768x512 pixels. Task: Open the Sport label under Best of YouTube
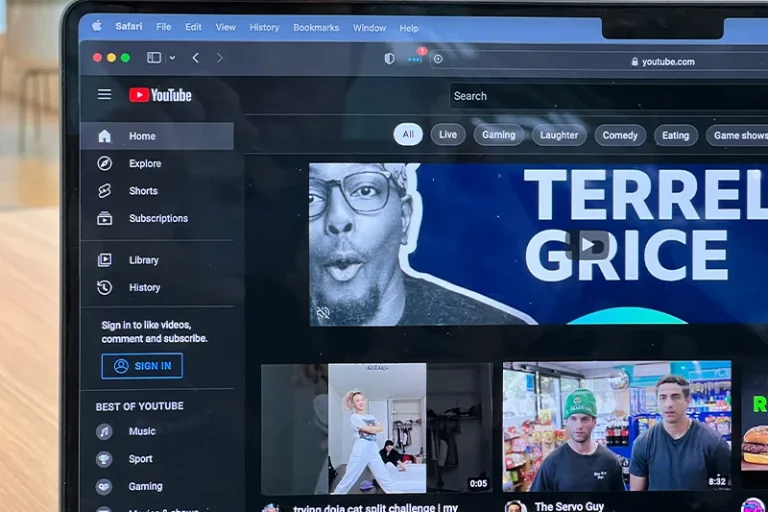[140, 459]
